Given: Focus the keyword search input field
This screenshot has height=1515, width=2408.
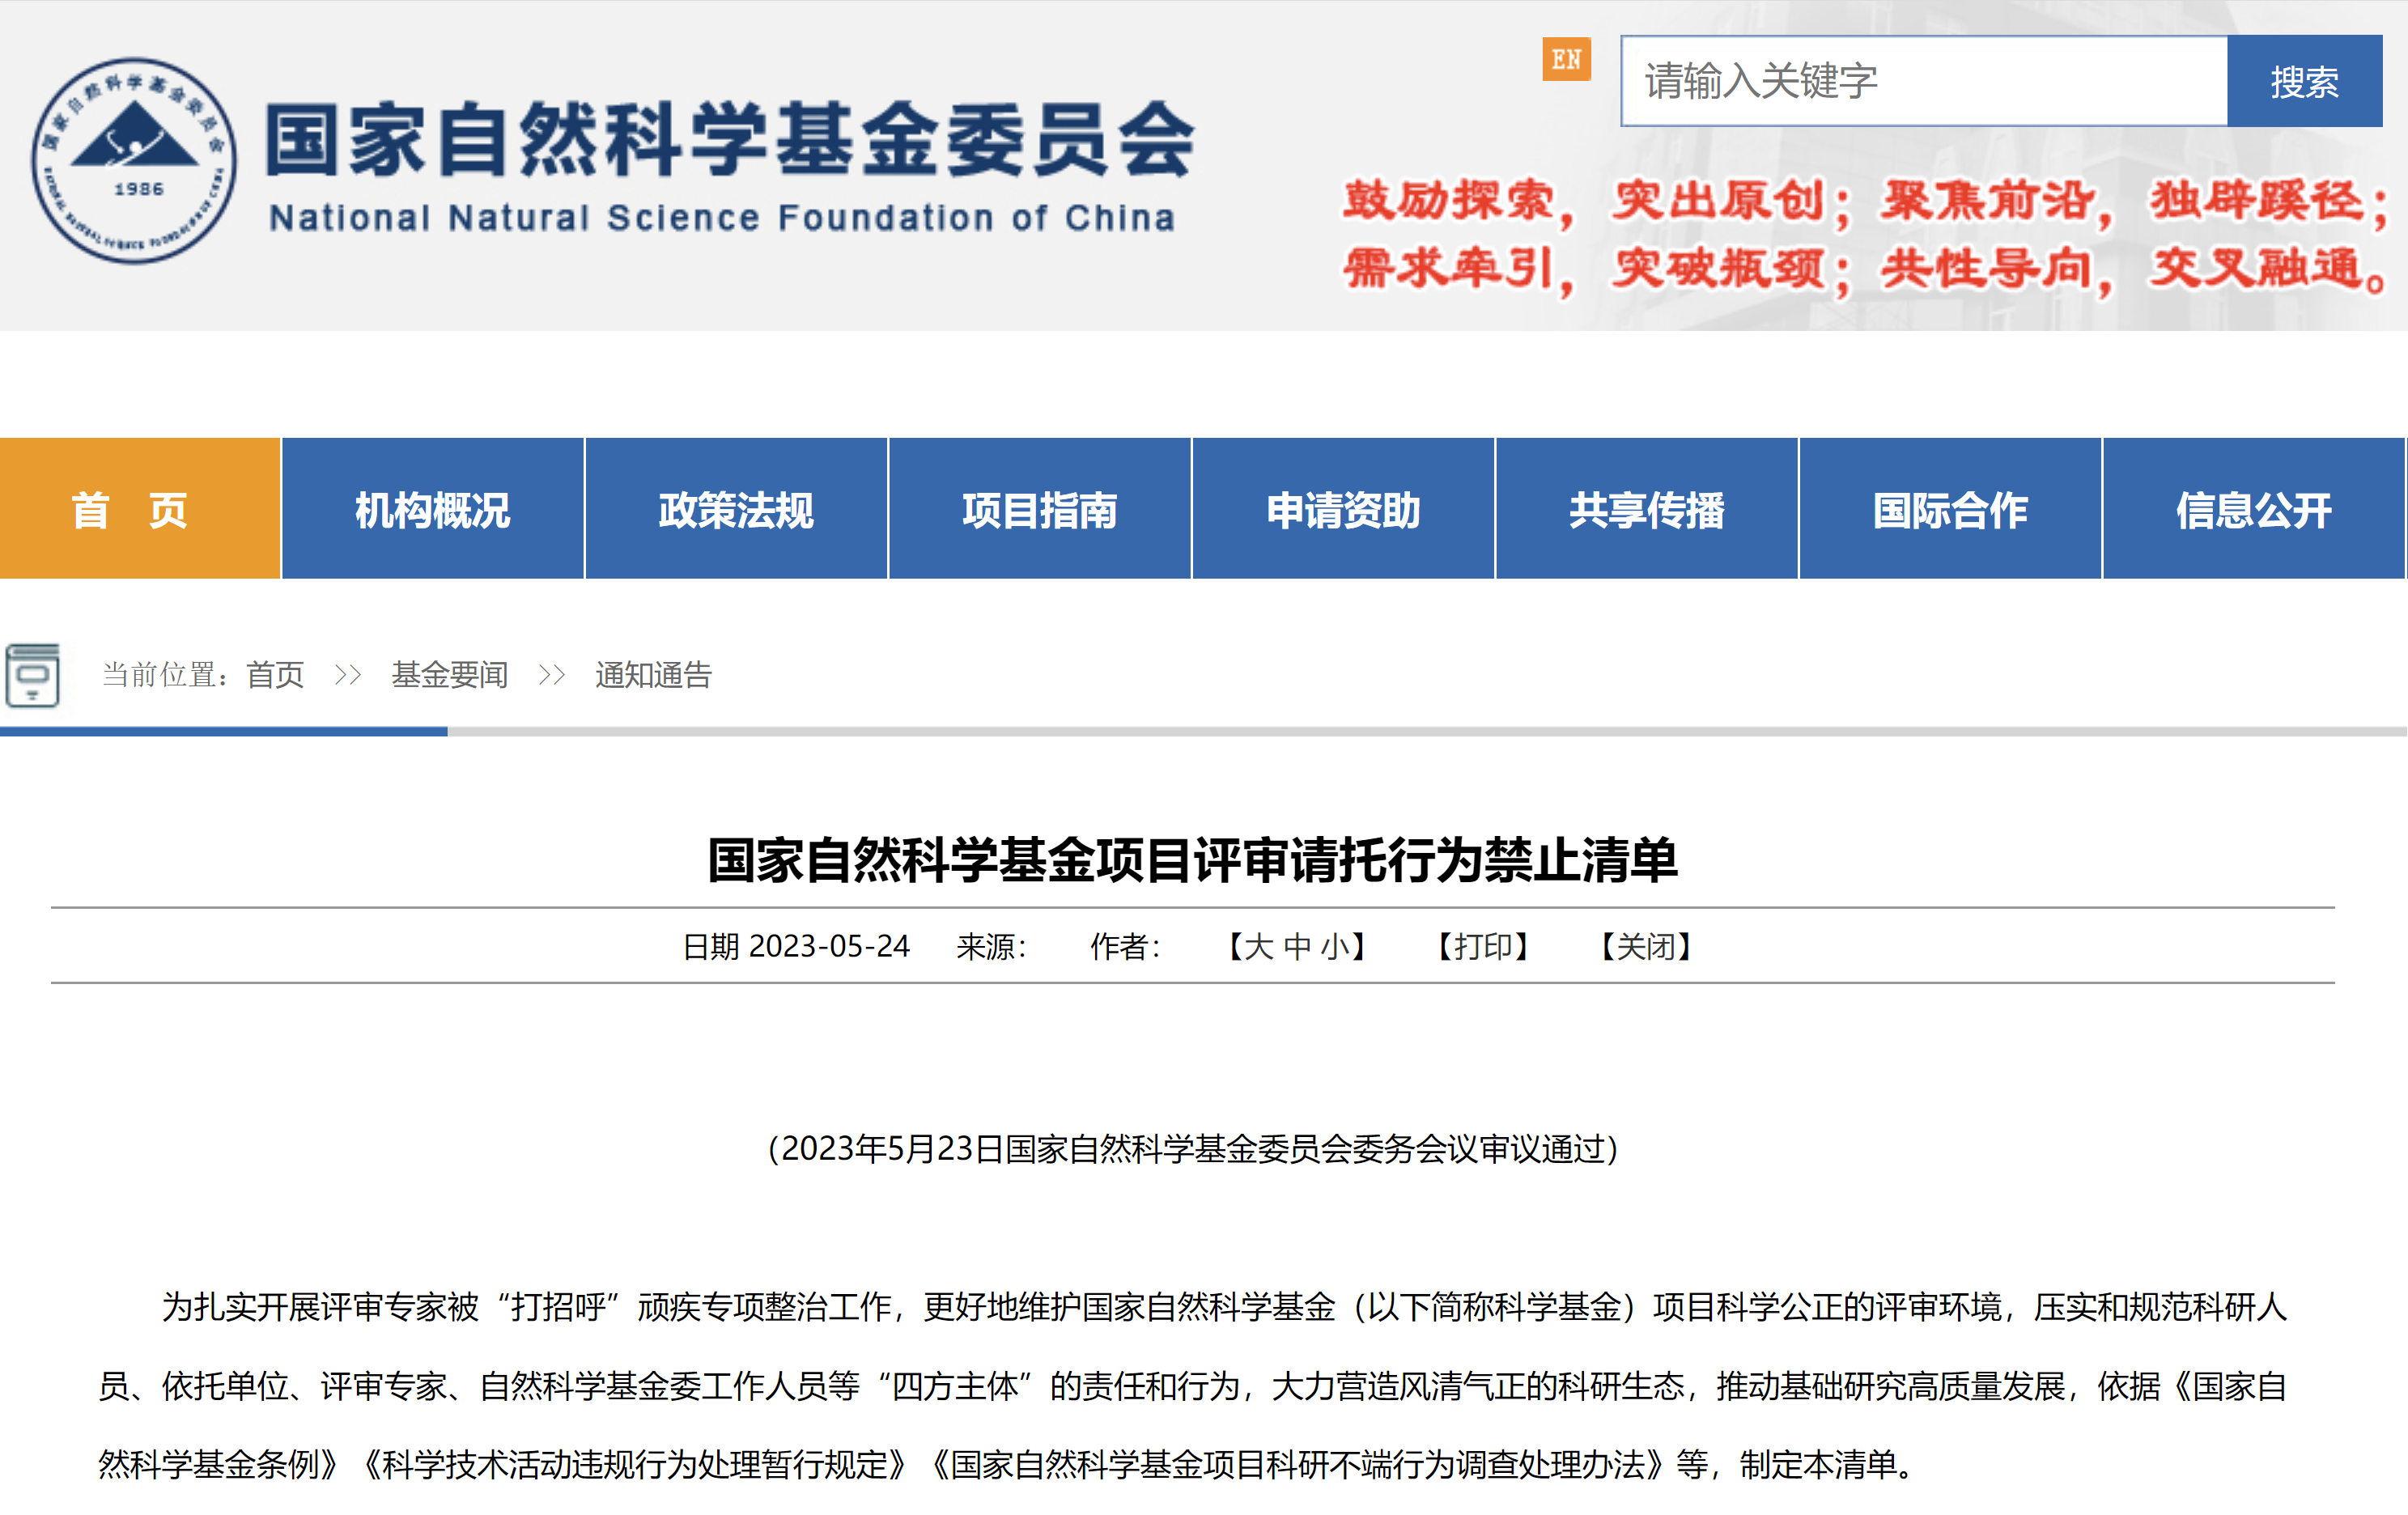Looking at the screenshot, I should click(x=1923, y=81).
